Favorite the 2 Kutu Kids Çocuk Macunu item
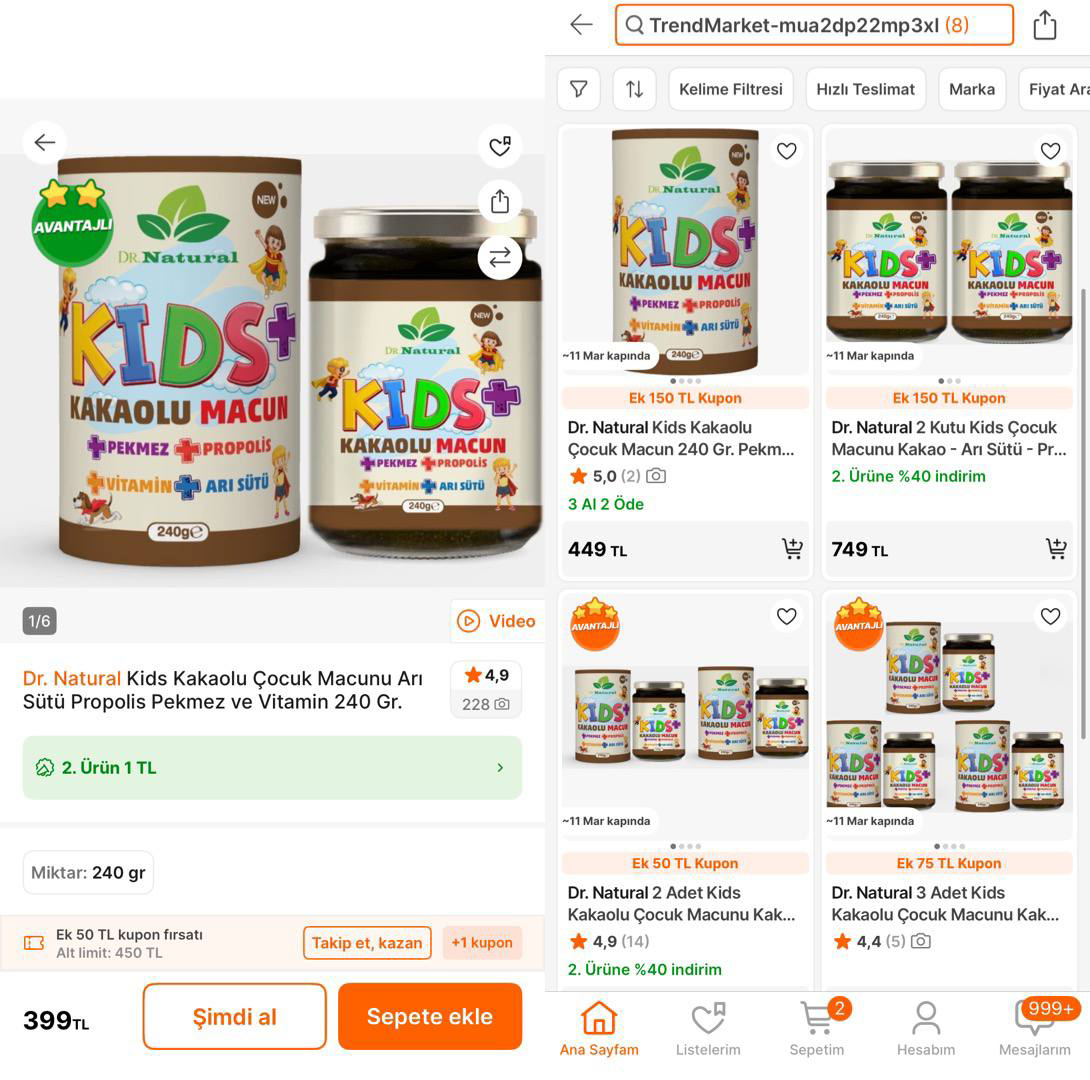 pyautogui.click(x=1050, y=150)
